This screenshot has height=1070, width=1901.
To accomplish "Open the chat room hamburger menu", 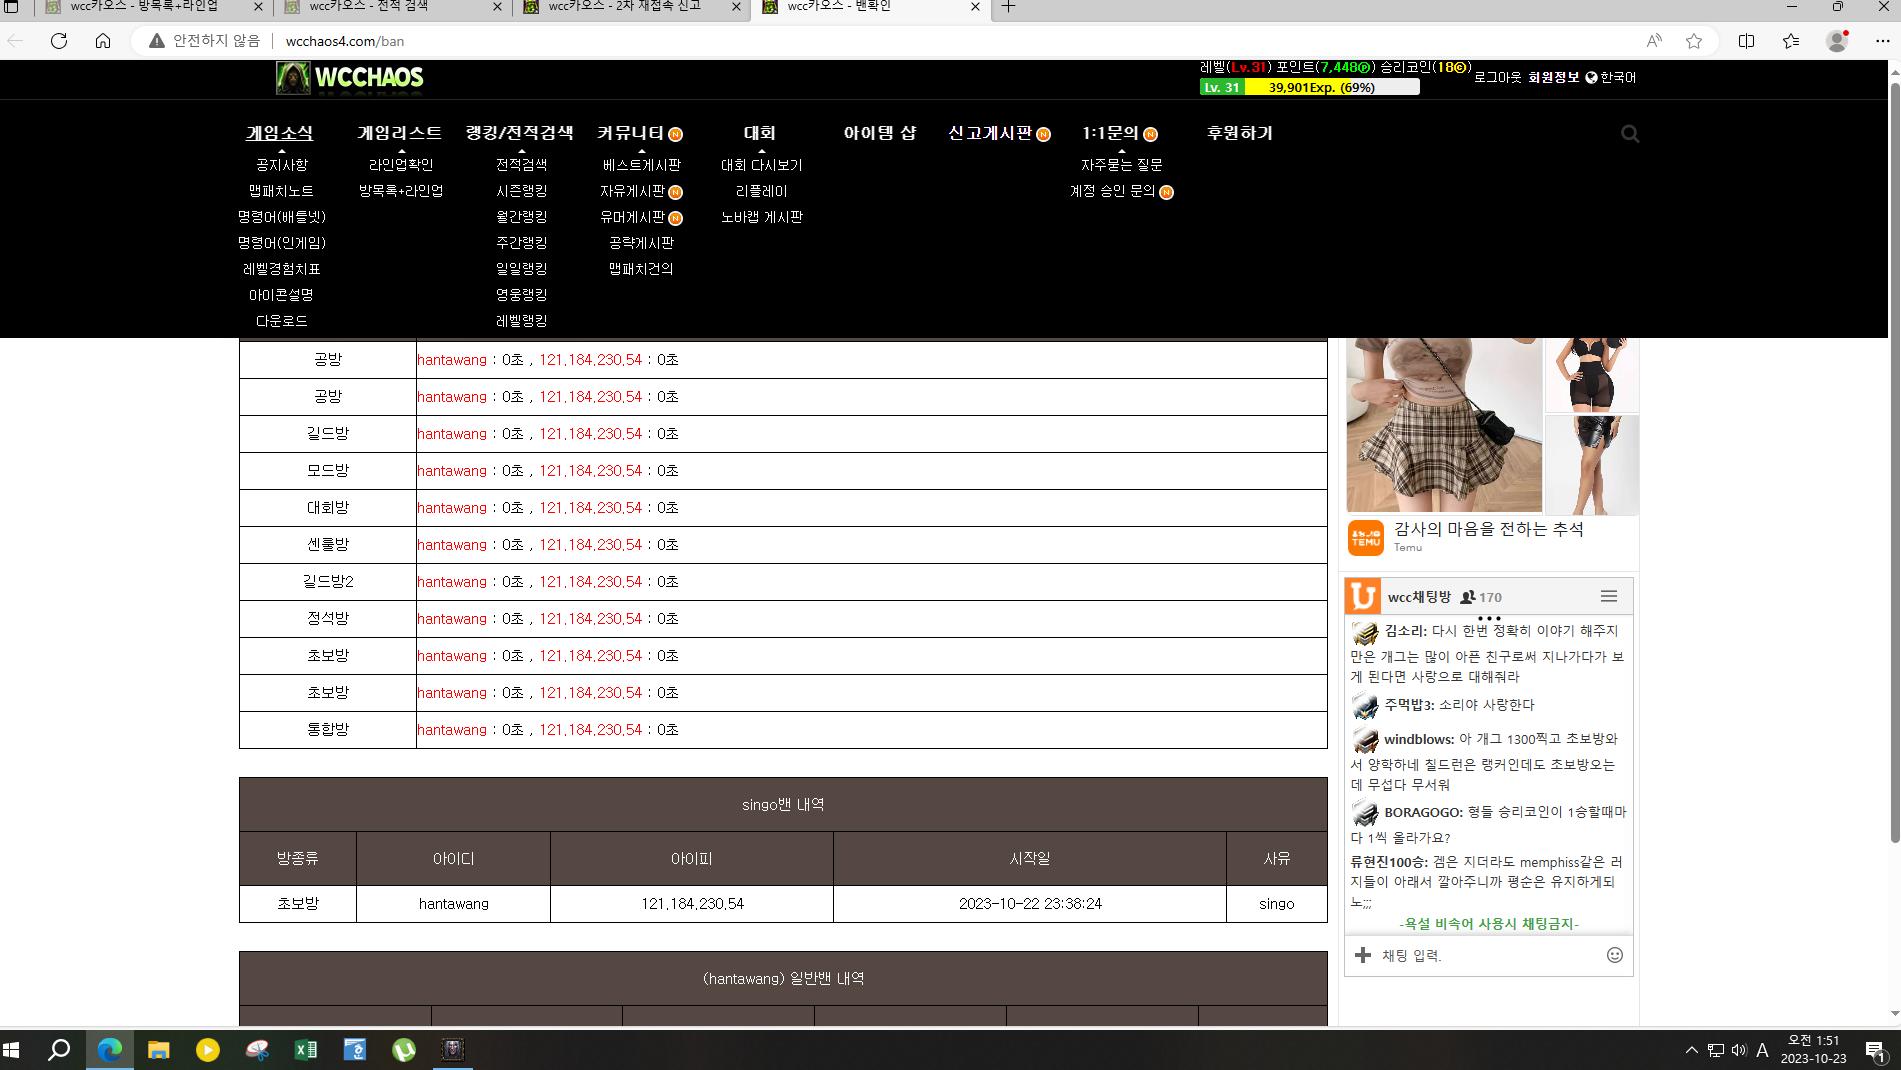I will click(x=1609, y=596).
